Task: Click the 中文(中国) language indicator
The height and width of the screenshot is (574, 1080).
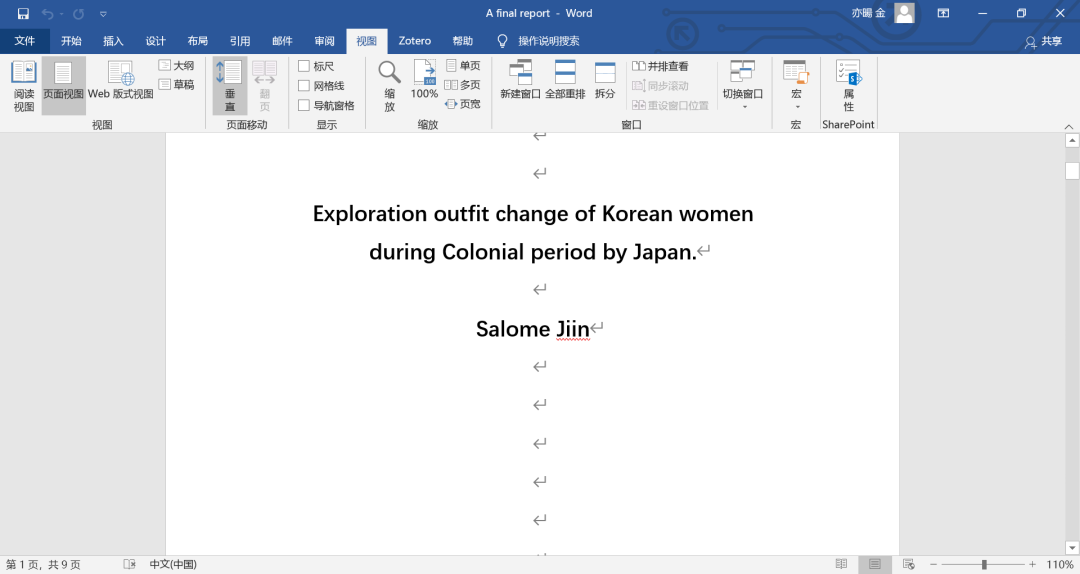Action: point(173,564)
